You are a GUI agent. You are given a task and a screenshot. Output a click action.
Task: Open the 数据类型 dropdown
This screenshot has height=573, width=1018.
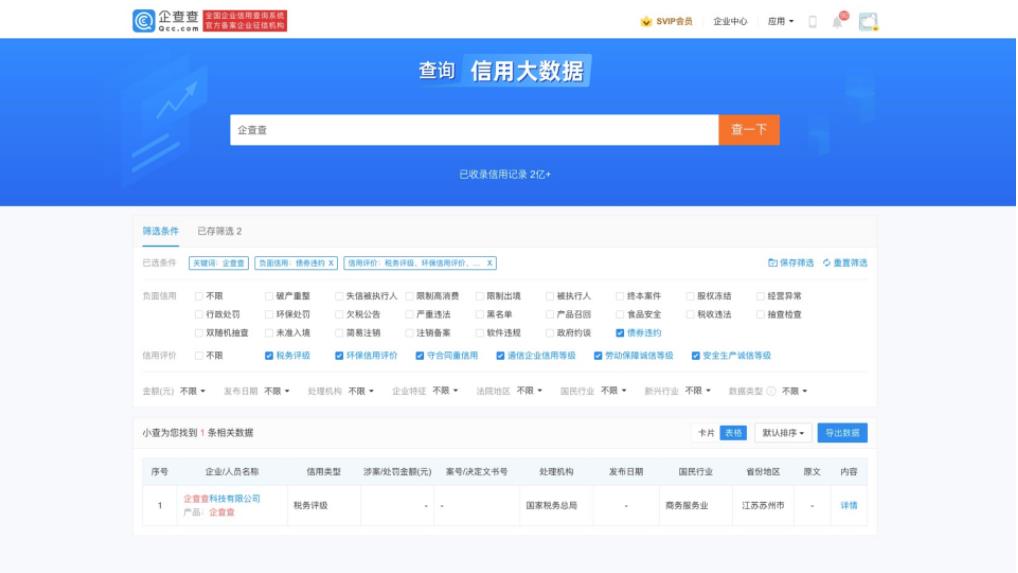(x=795, y=391)
